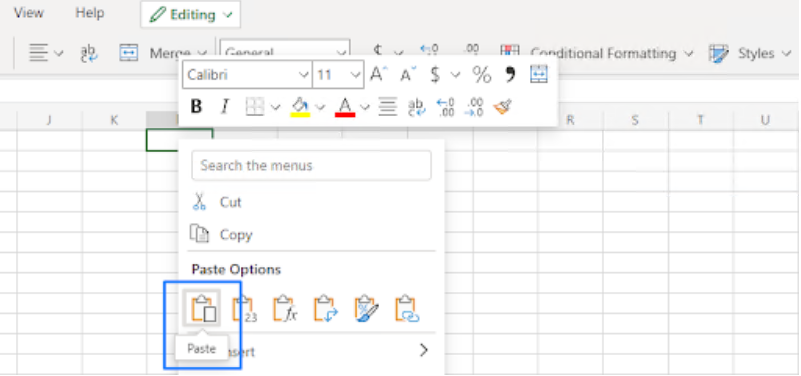Image resolution: width=801 pixels, height=376 pixels.
Task: Expand the currency format dropdown arrow in mini toolbar
Action: coord(455,75)
